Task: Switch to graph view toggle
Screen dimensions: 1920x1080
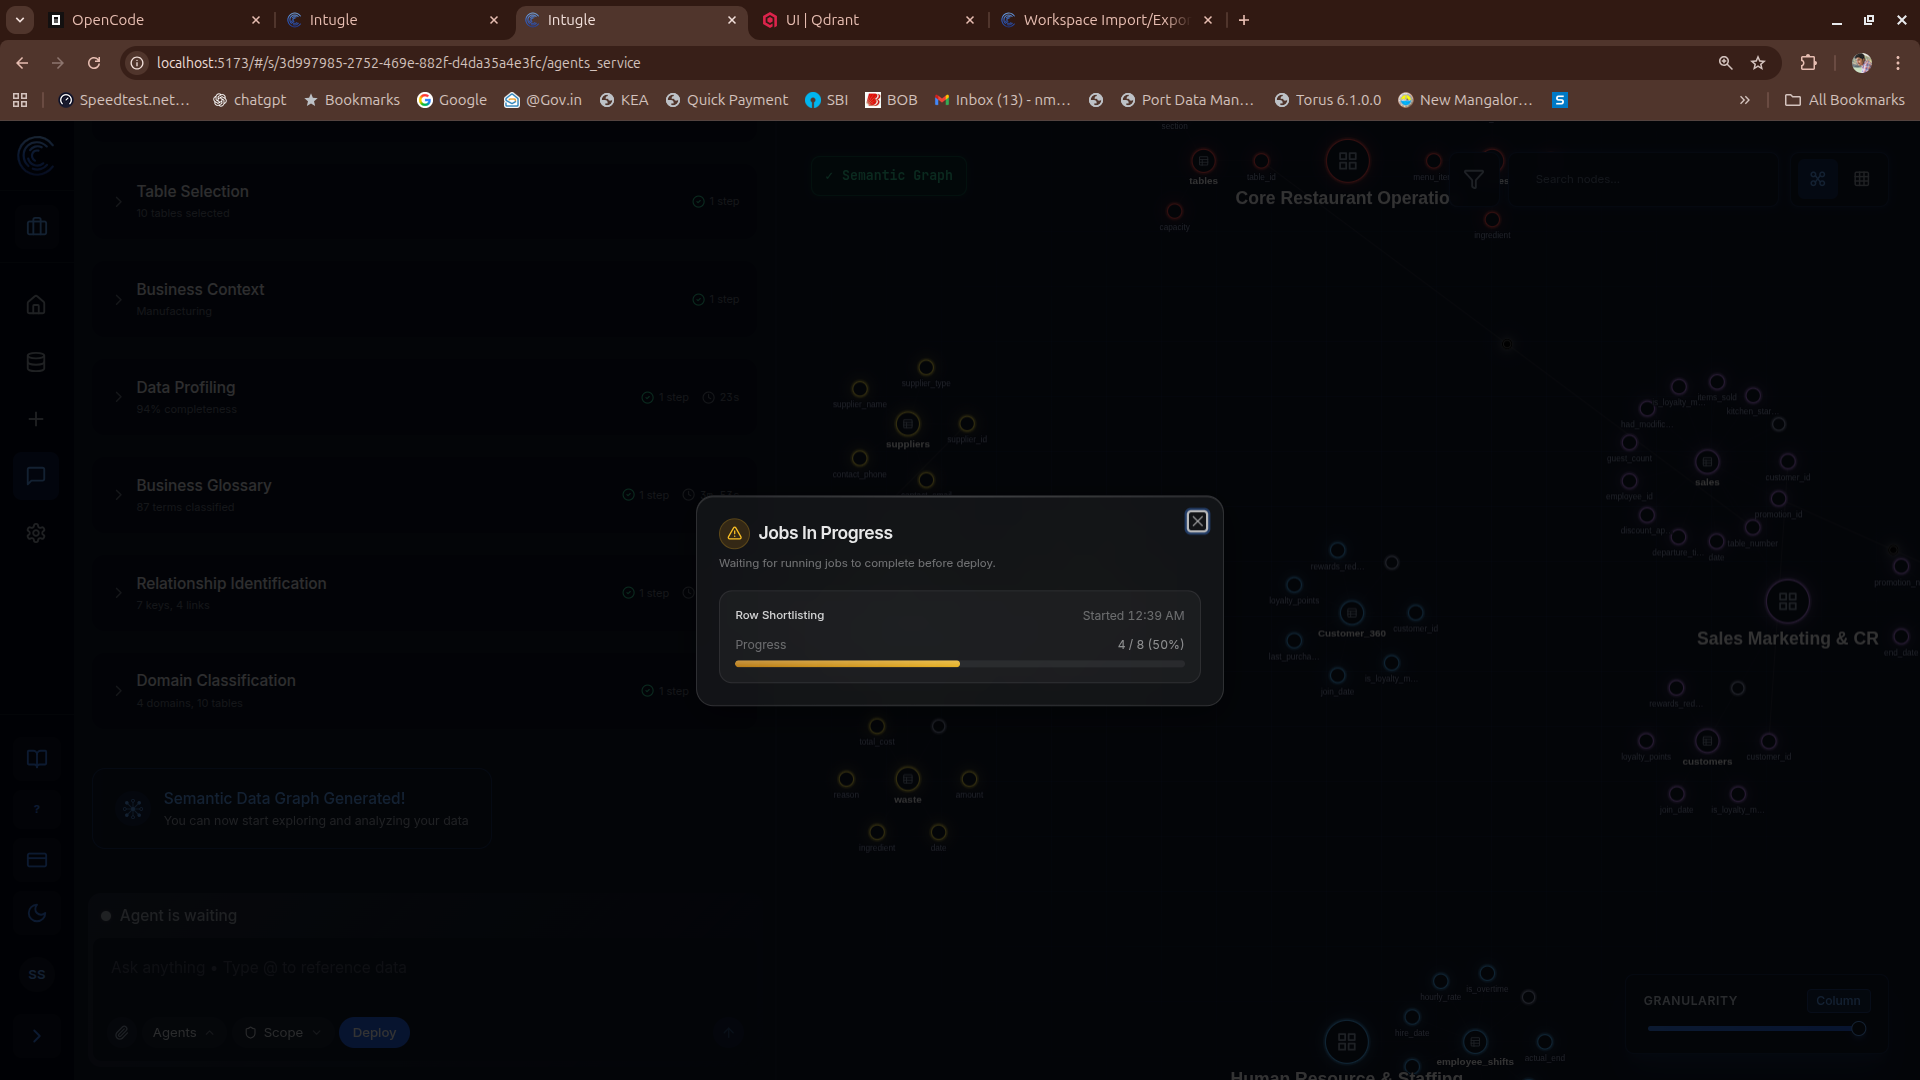Action: click(x=1818, y=180)
